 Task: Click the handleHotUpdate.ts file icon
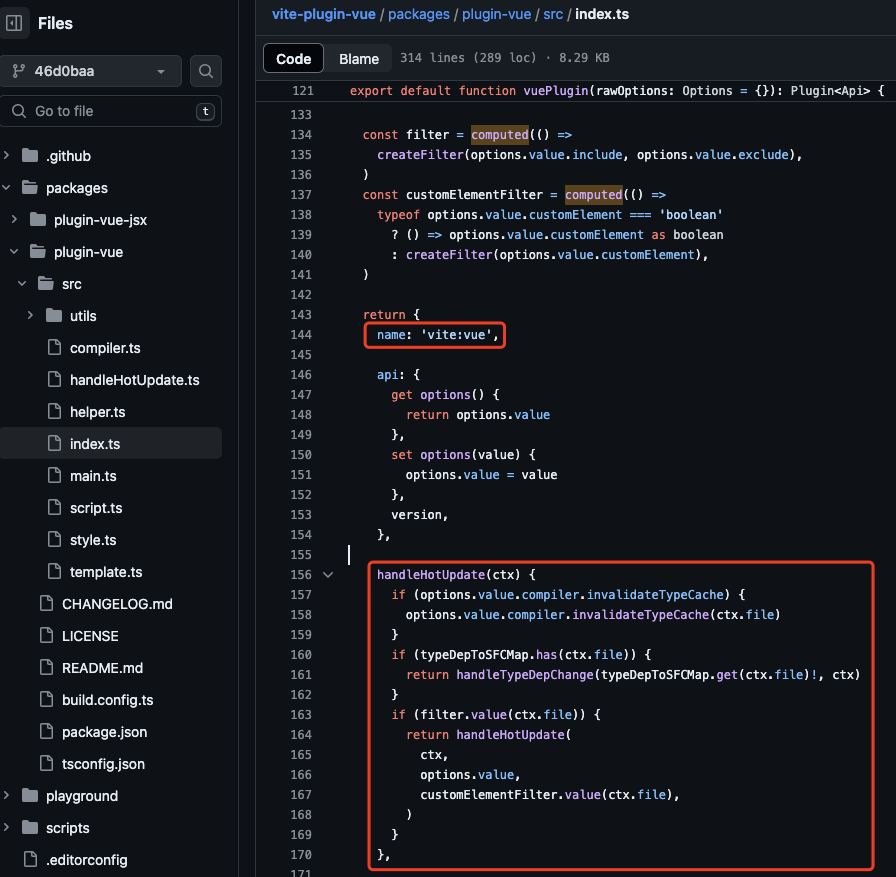54,379
